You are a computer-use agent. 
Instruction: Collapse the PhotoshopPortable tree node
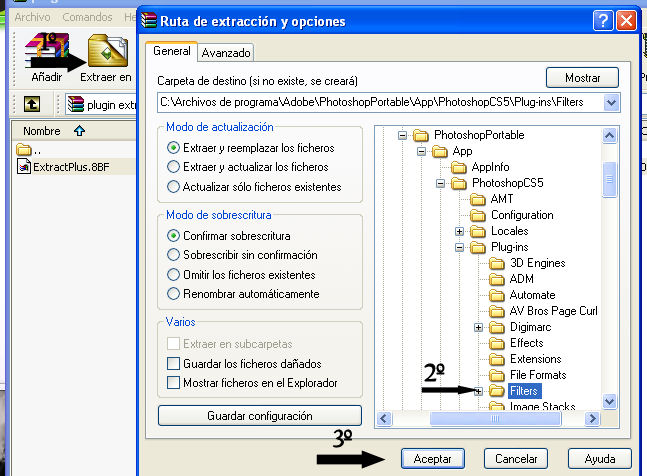402,135
